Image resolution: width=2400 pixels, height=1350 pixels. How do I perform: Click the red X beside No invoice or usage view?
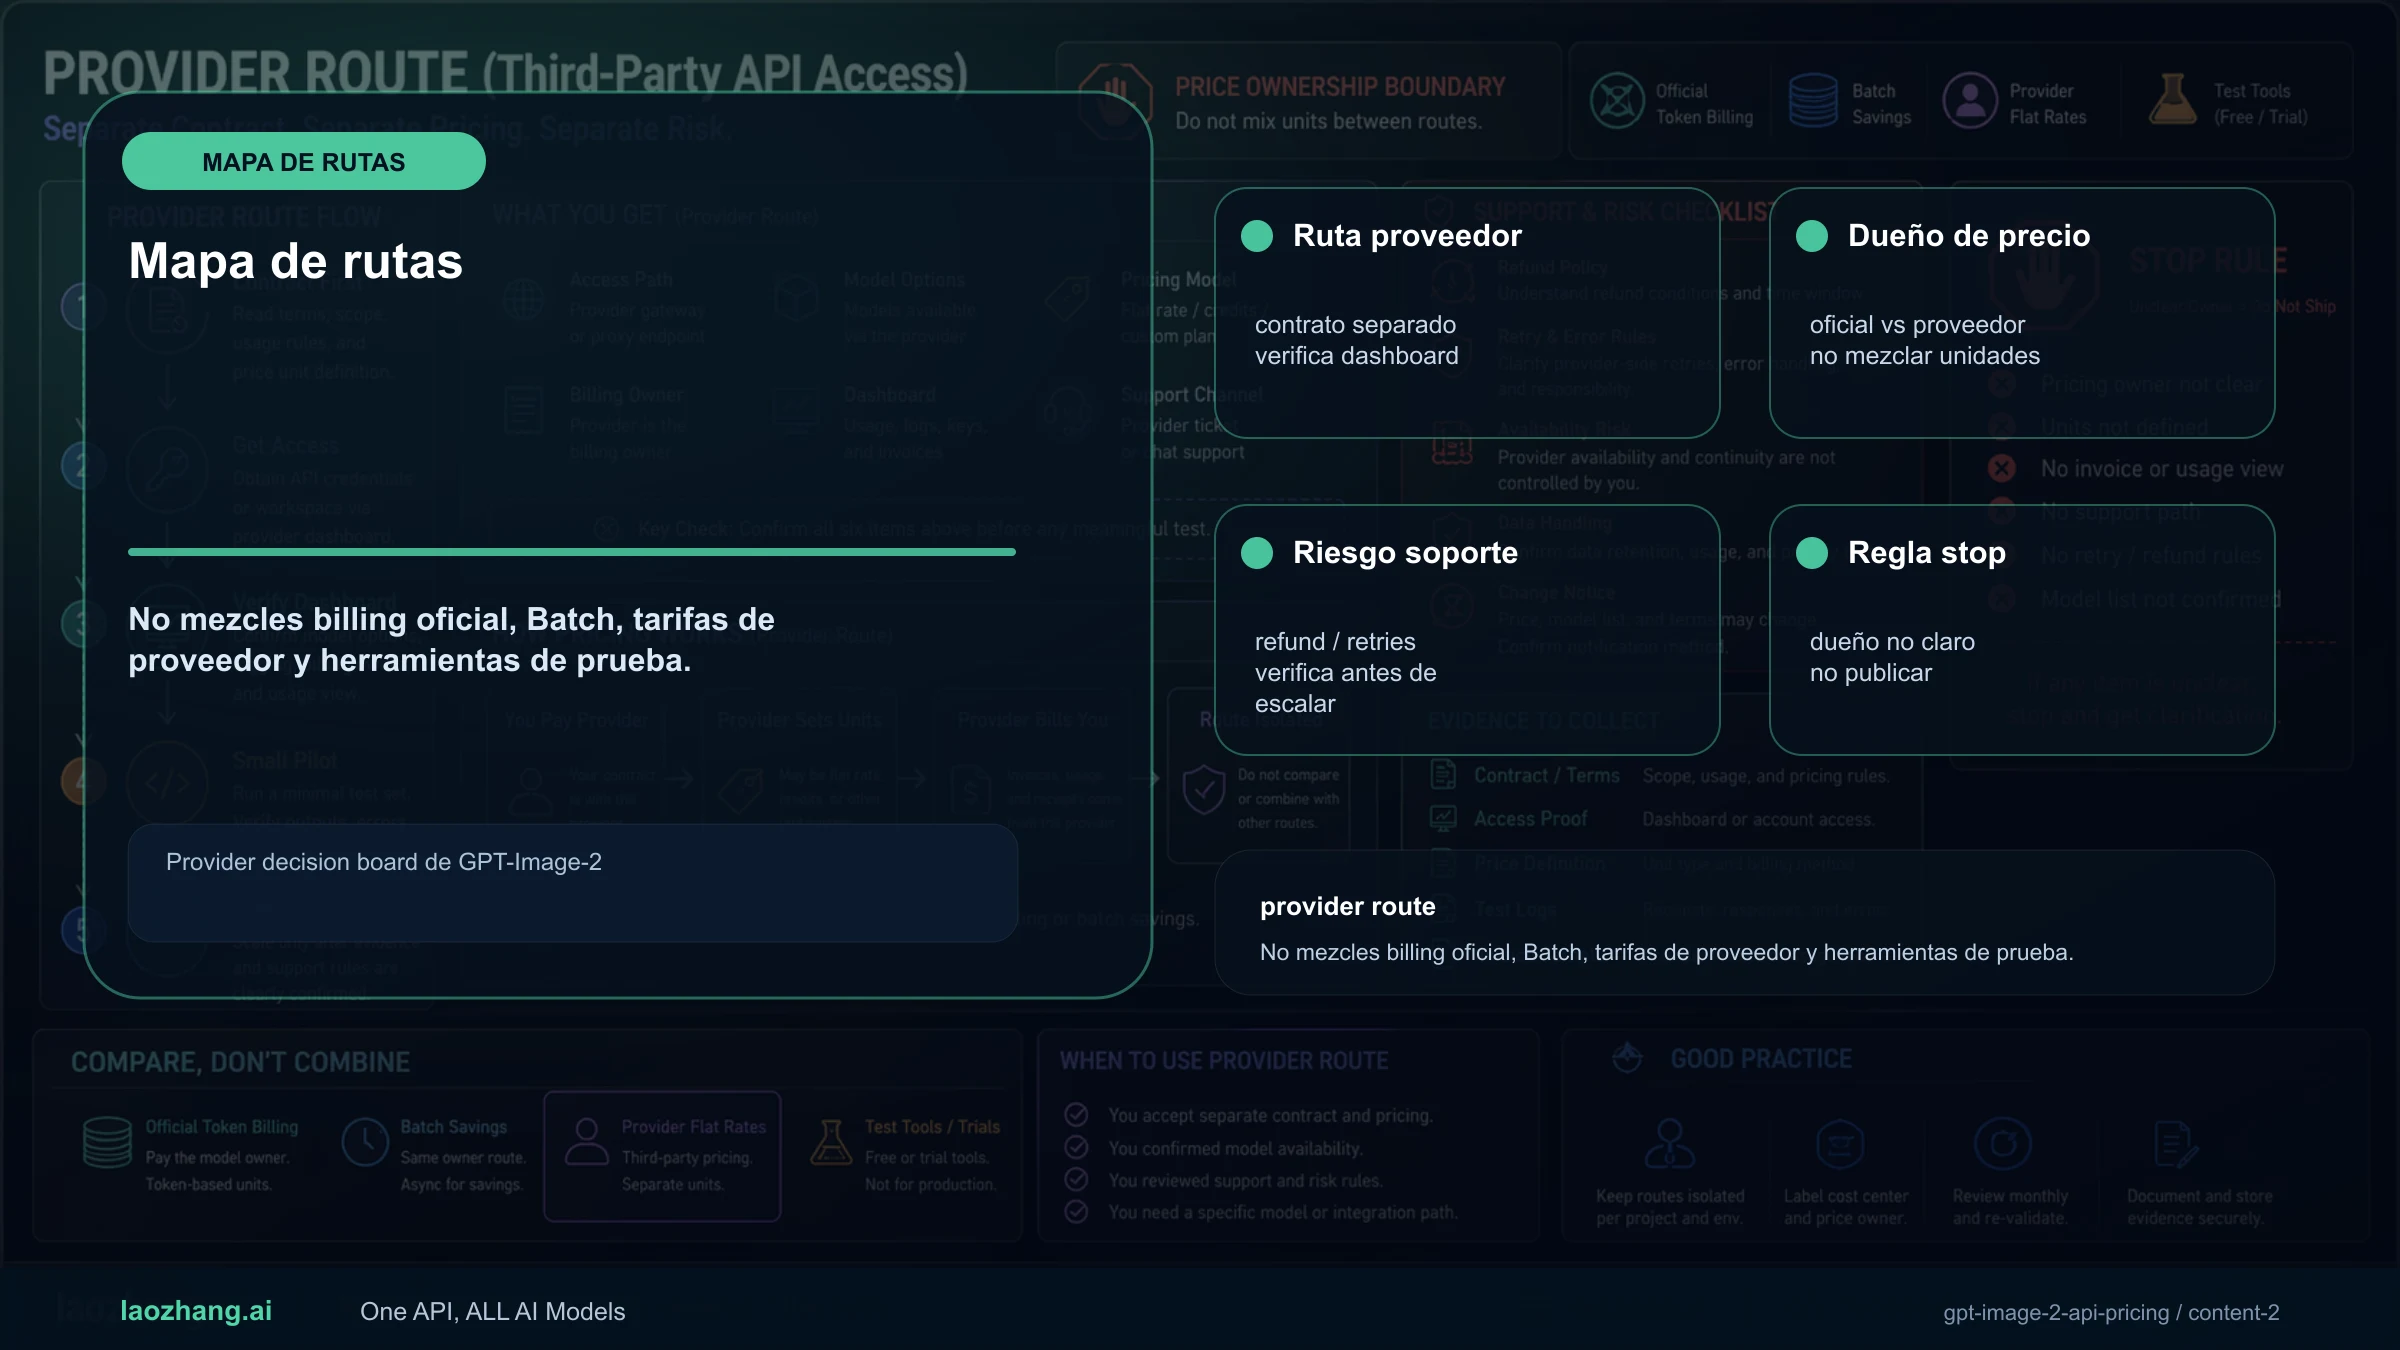pyautogui.click(x=2002, y=468)
